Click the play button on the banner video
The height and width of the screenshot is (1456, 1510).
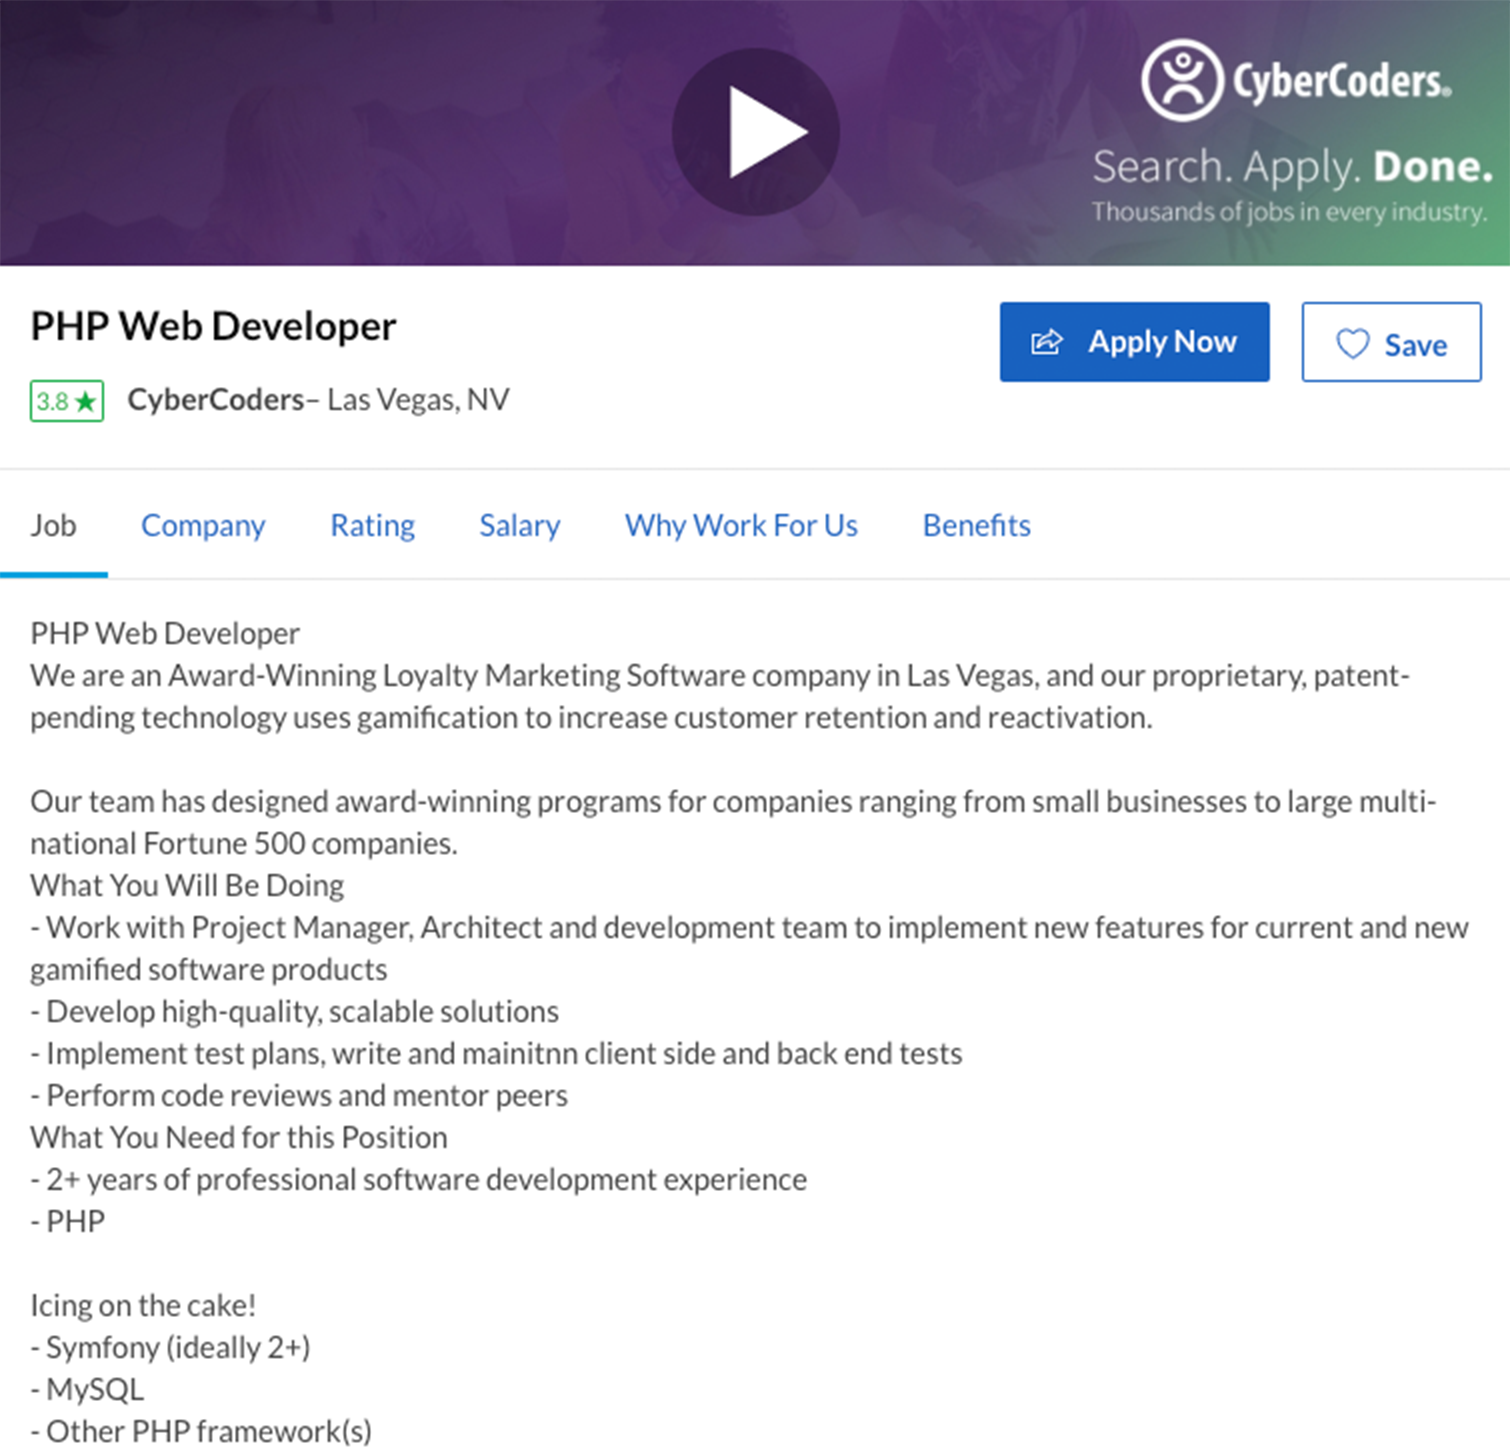pyautogui.click(x=756, y=130)
